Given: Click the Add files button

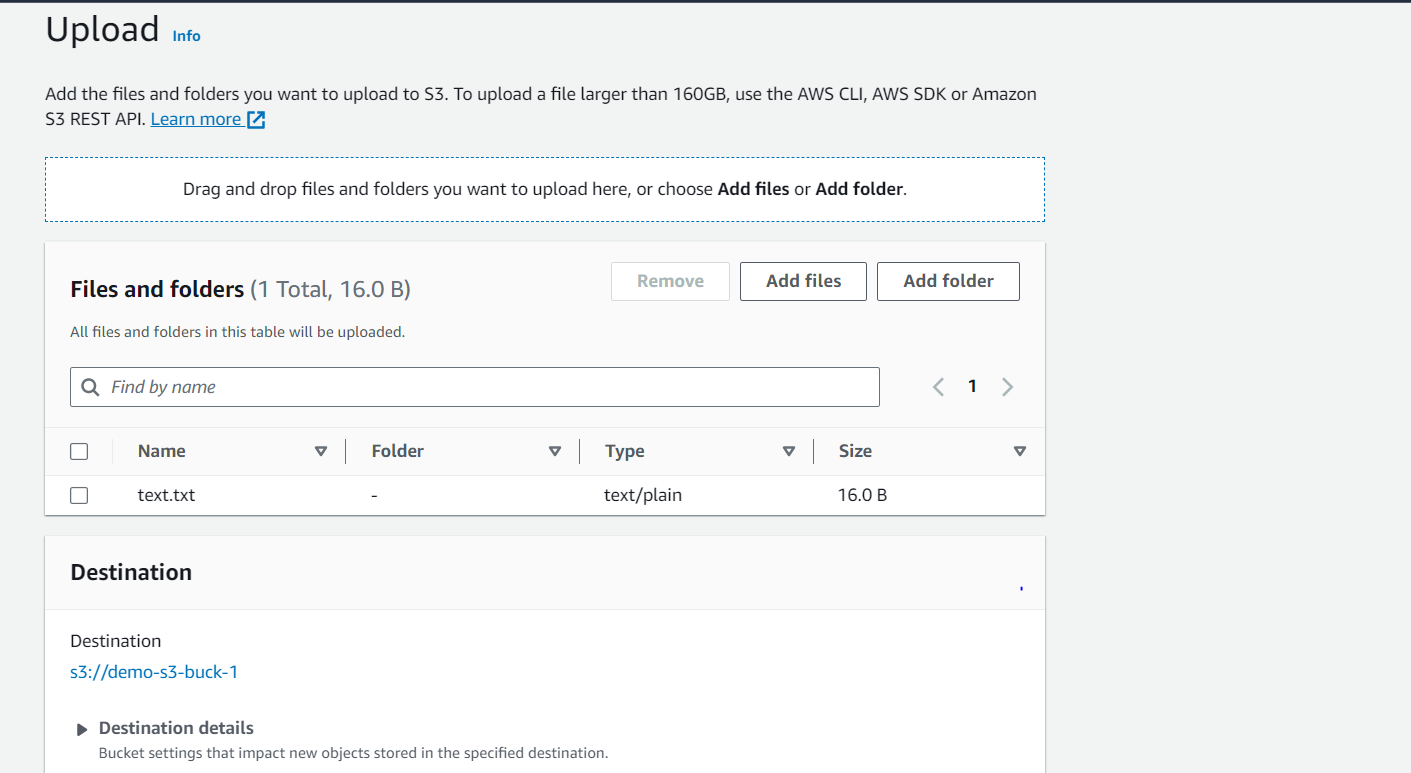Looking at the screenshot, I should click(803, 281).
